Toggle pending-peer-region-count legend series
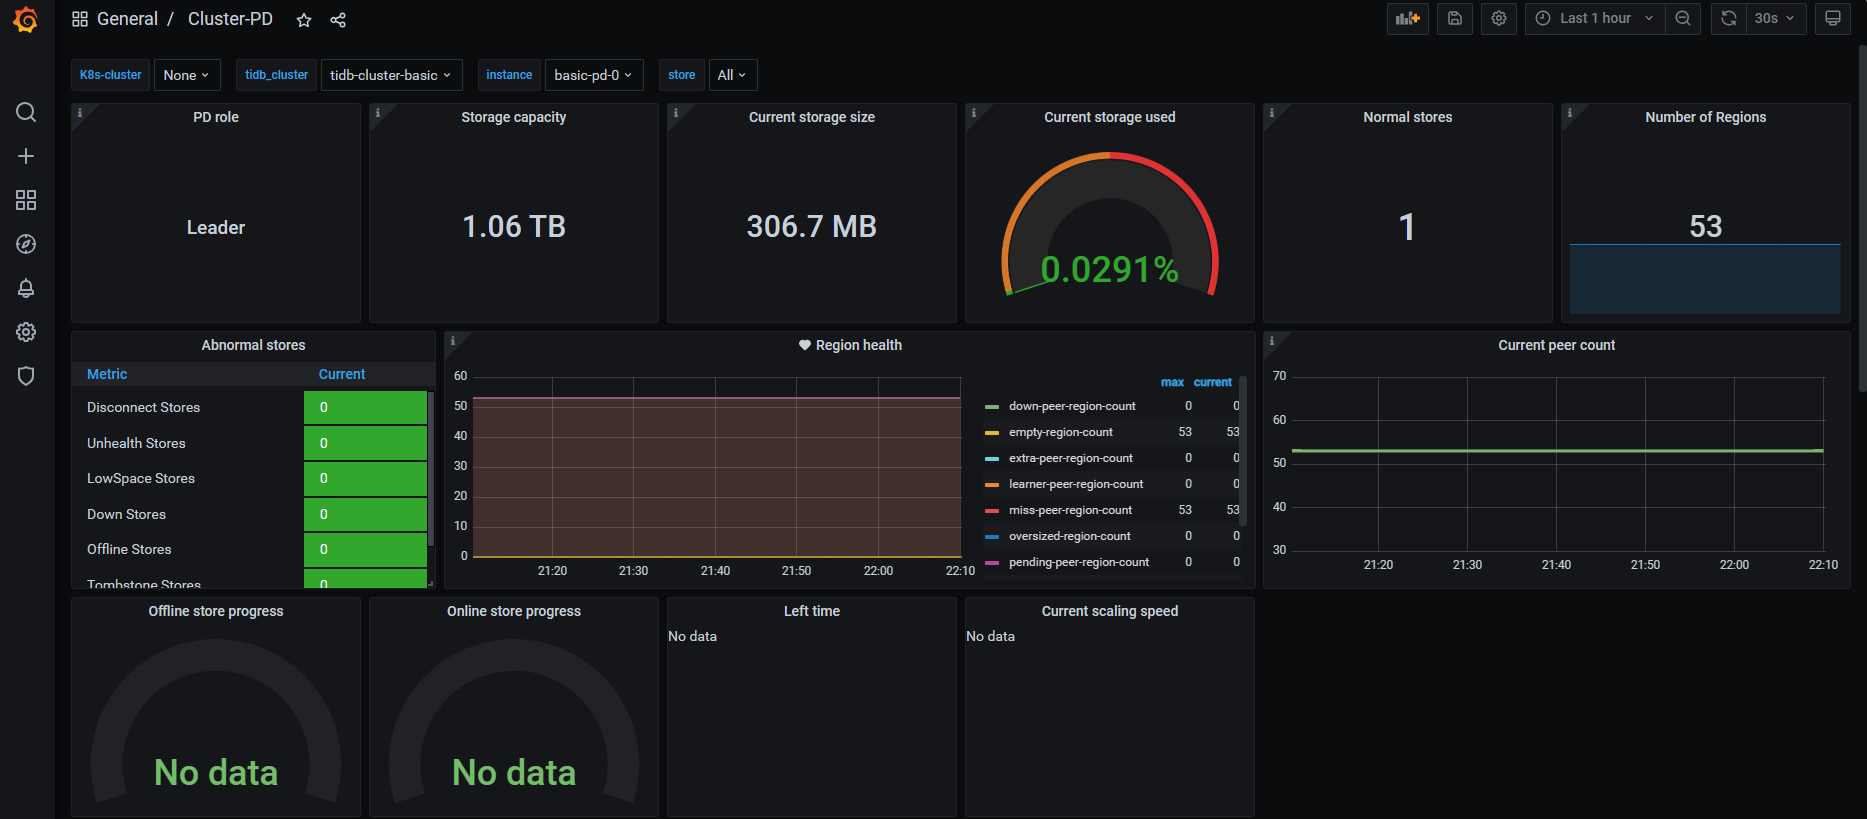 click(x=1079, y=562)
